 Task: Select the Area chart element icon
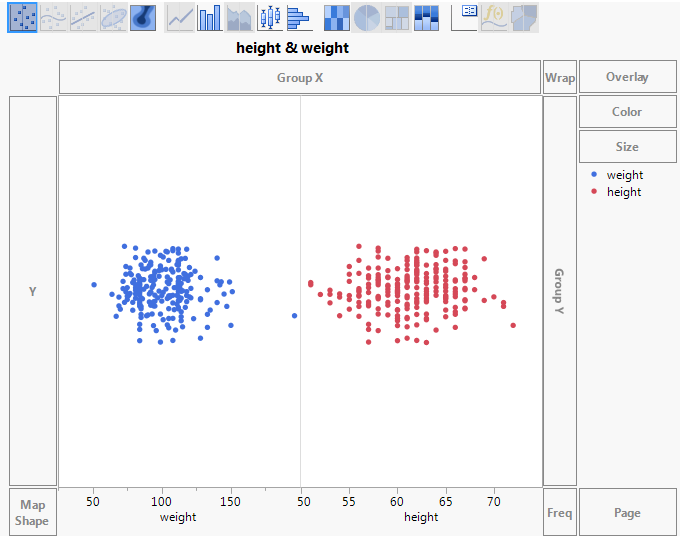click(239, 17)
